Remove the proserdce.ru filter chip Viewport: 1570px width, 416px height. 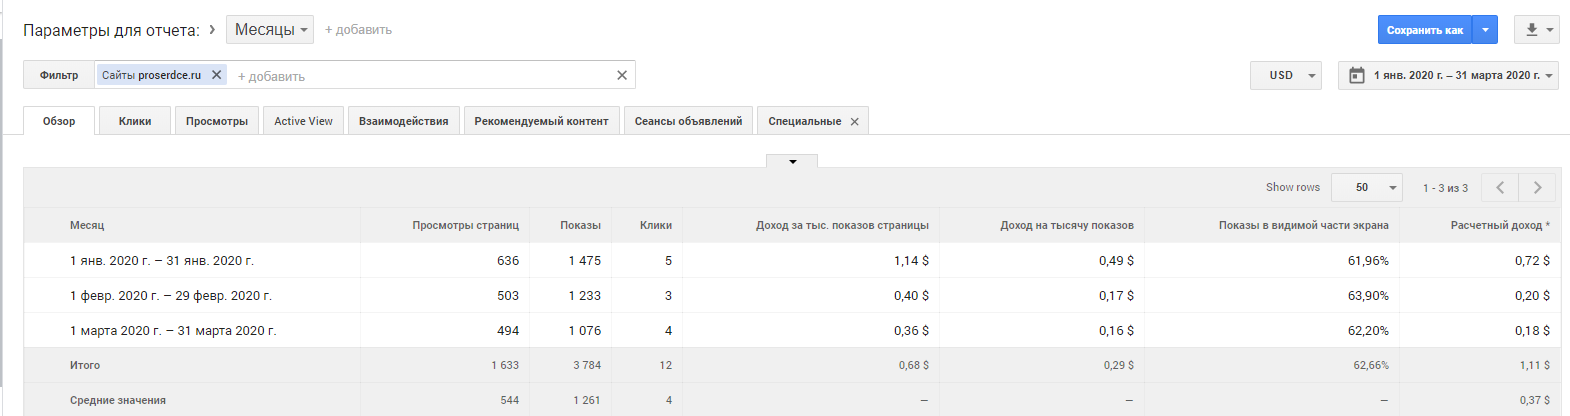(x=216, y=75)
